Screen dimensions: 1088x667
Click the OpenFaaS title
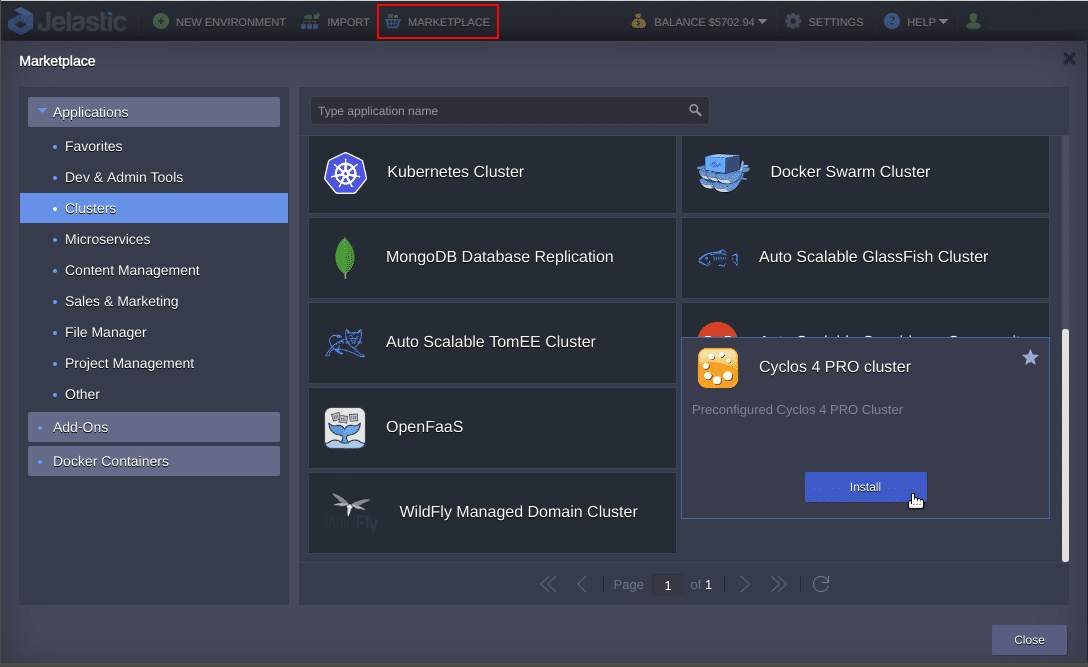click(425, 427)
